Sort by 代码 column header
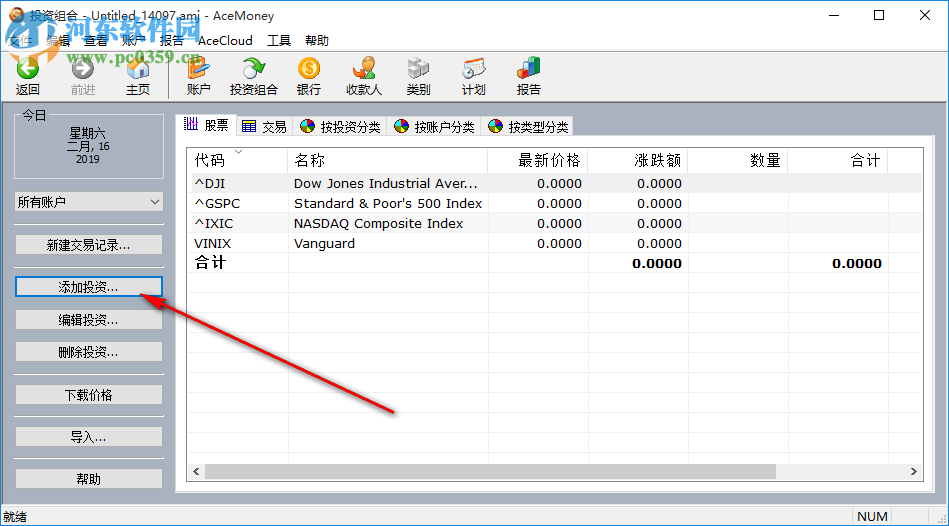 [237, 160]
